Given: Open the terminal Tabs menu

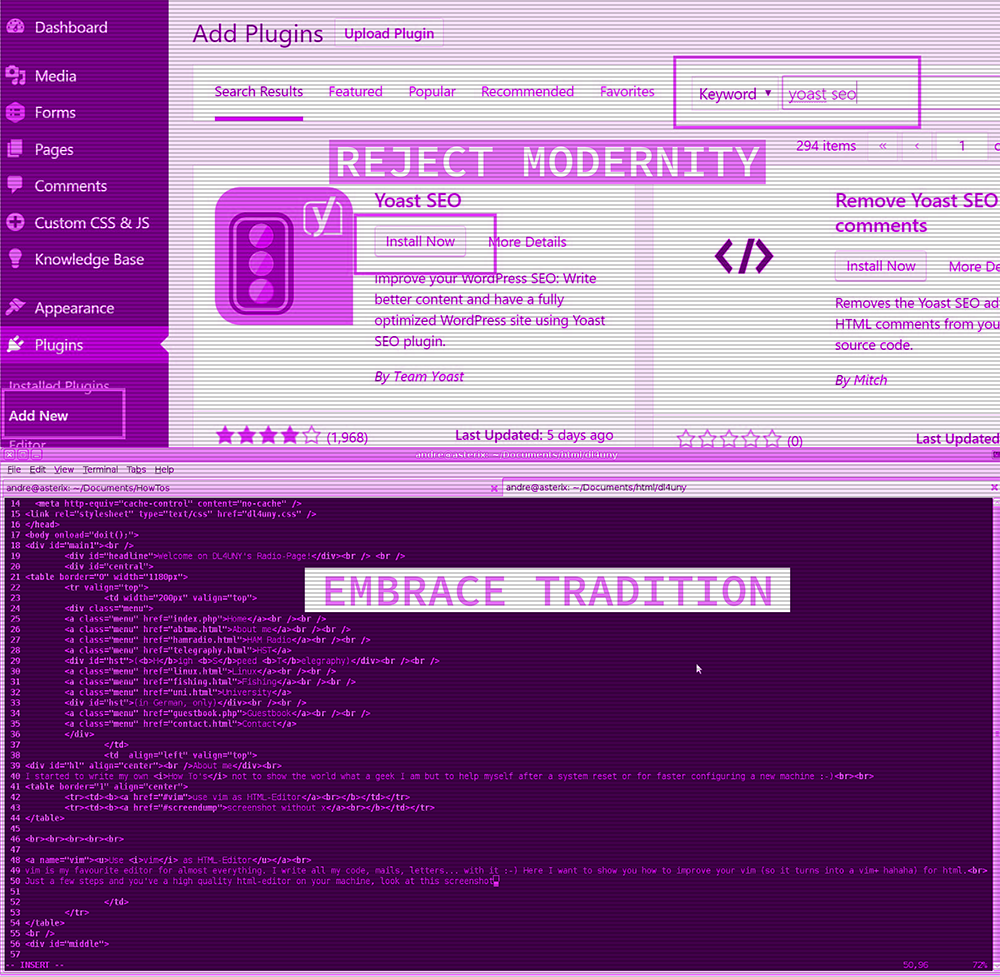Looking at the screenshot, I should 136,470.
